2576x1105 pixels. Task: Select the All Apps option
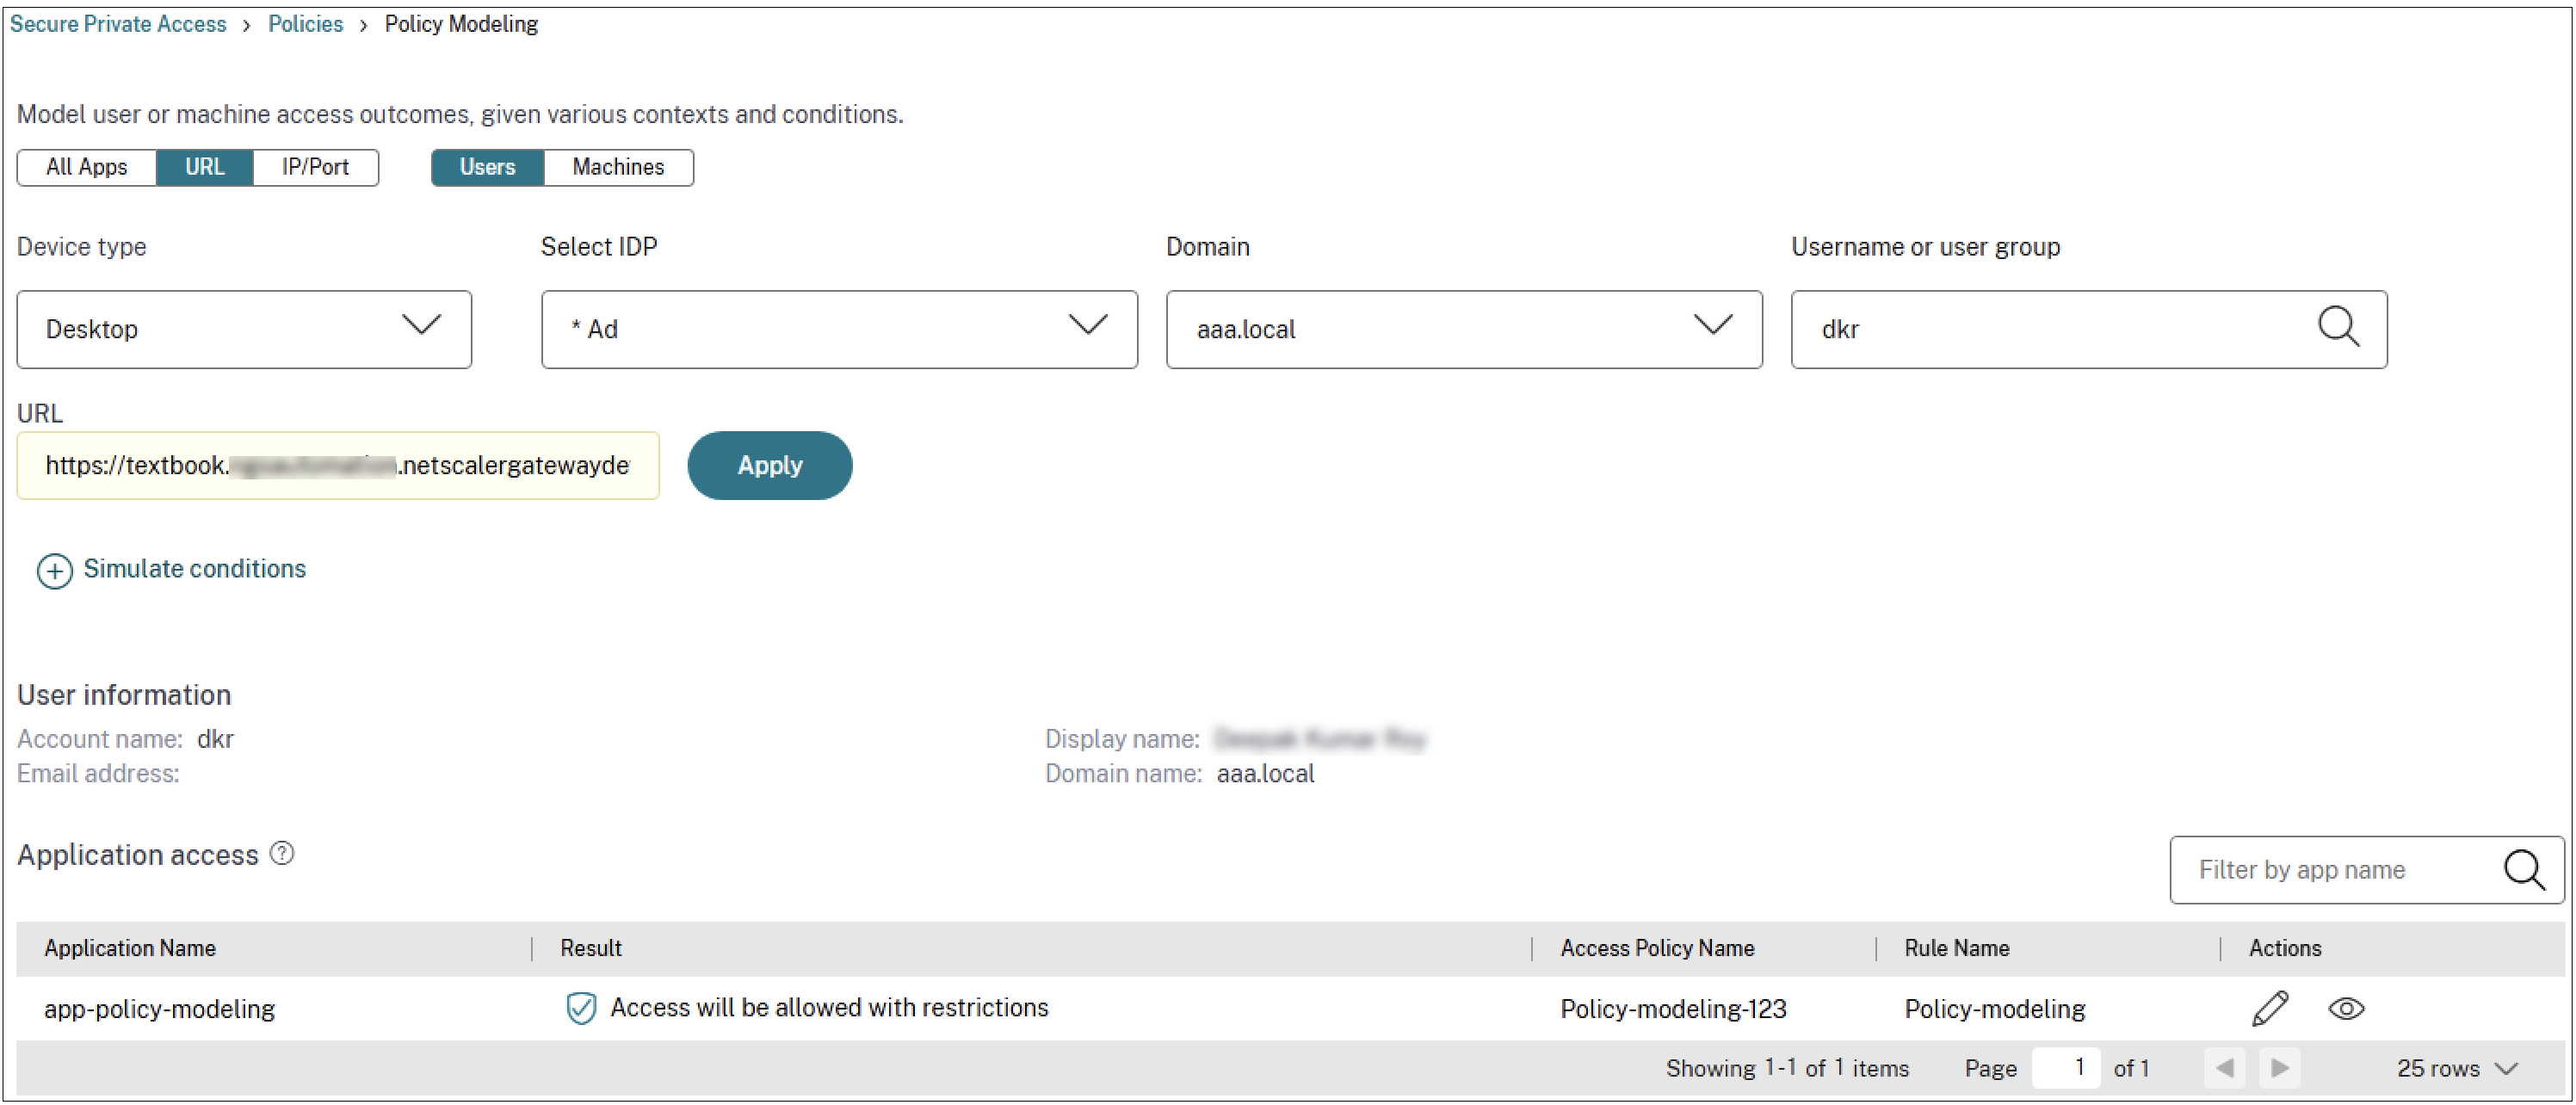coord(86,167)
